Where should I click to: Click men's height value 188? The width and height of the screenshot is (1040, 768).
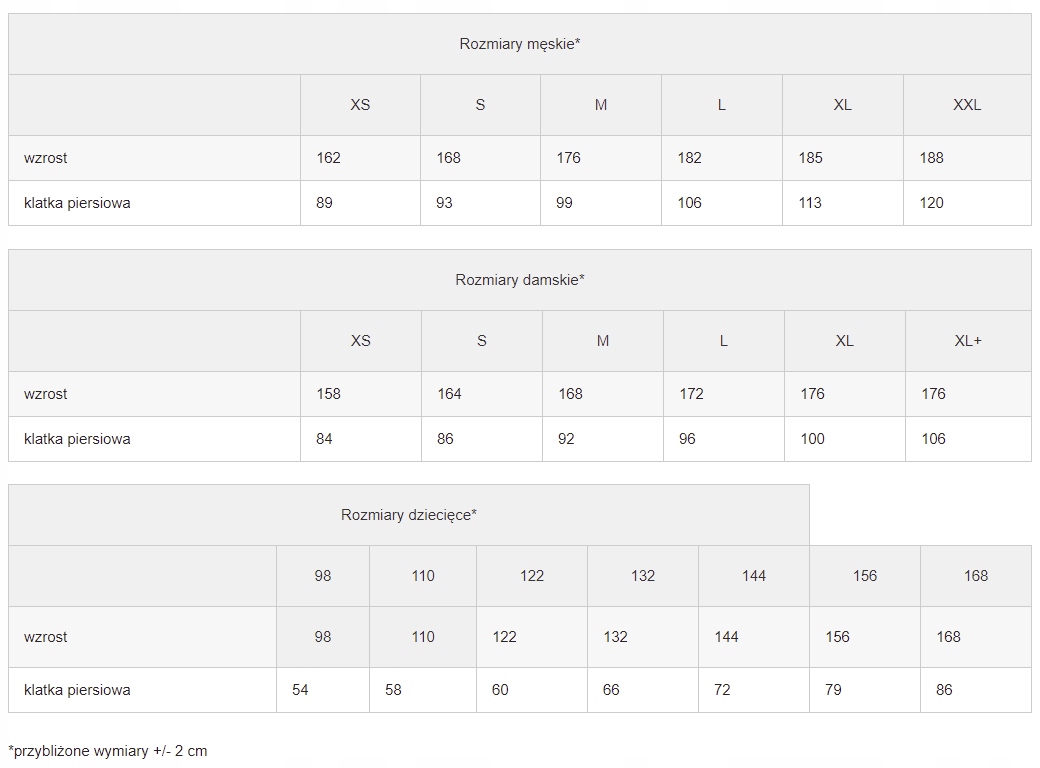coord(931,158)
